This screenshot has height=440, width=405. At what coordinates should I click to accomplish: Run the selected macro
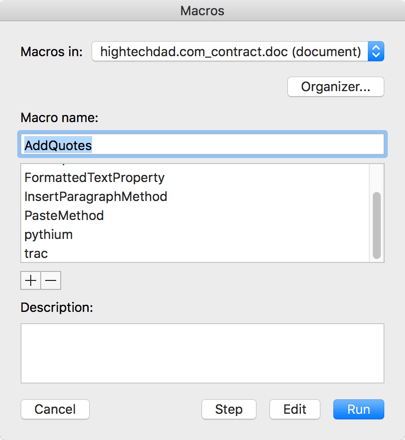(x=358, y=409)
